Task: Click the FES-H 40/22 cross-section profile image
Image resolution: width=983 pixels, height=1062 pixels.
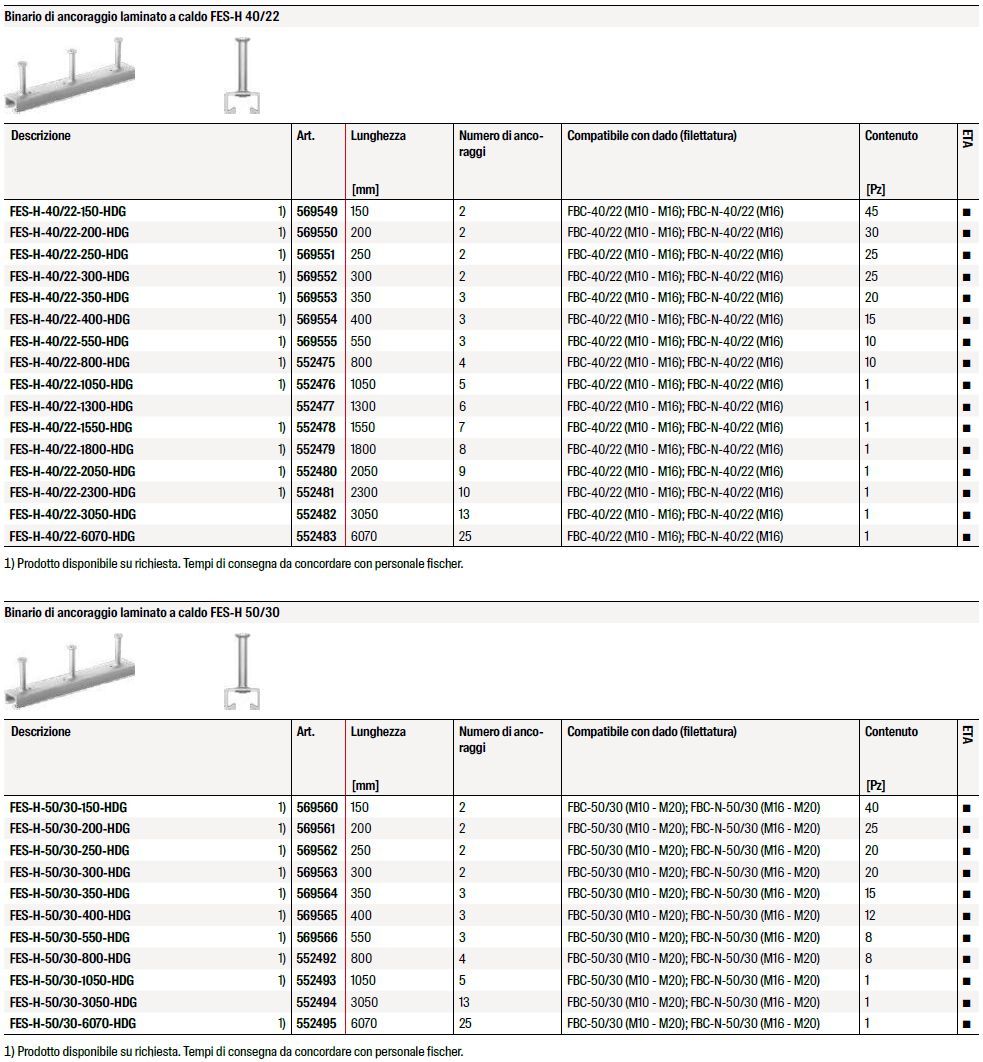Action: pyautogui.click(x=241, y=78)
